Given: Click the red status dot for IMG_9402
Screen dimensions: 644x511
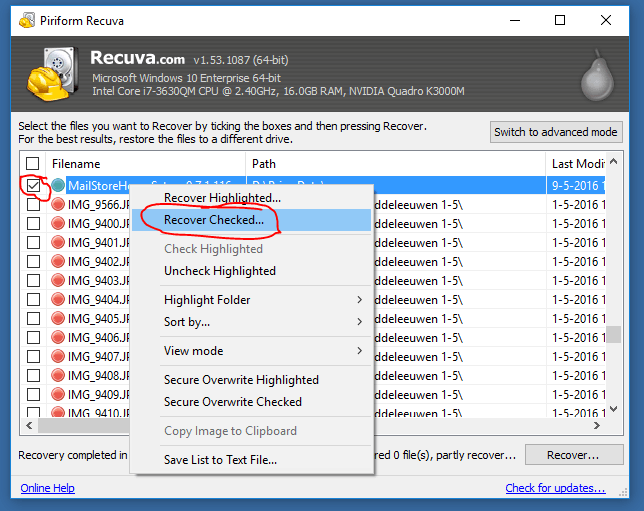Looking at the screenshot, I should (58, 261).
